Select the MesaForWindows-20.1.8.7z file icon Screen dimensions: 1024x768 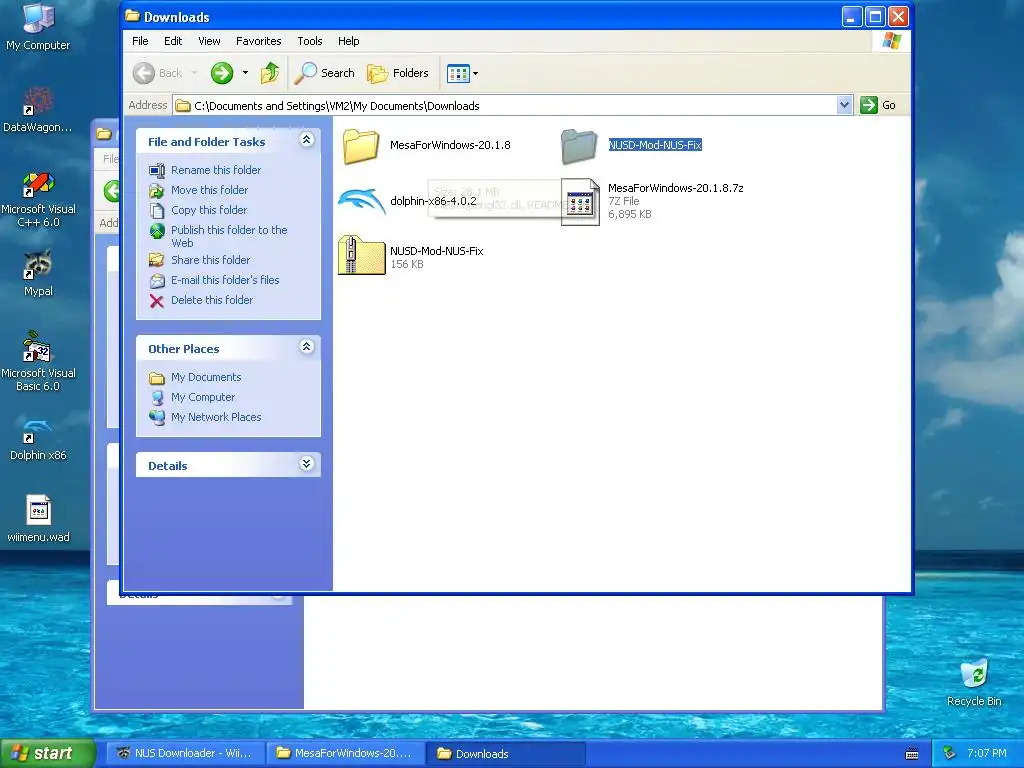coord(580,202)
